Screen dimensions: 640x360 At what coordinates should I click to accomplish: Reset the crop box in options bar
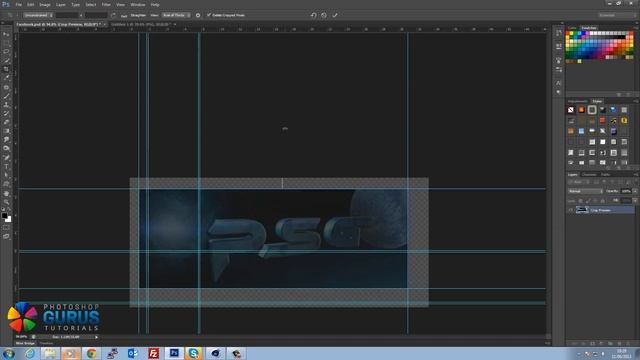313,15
